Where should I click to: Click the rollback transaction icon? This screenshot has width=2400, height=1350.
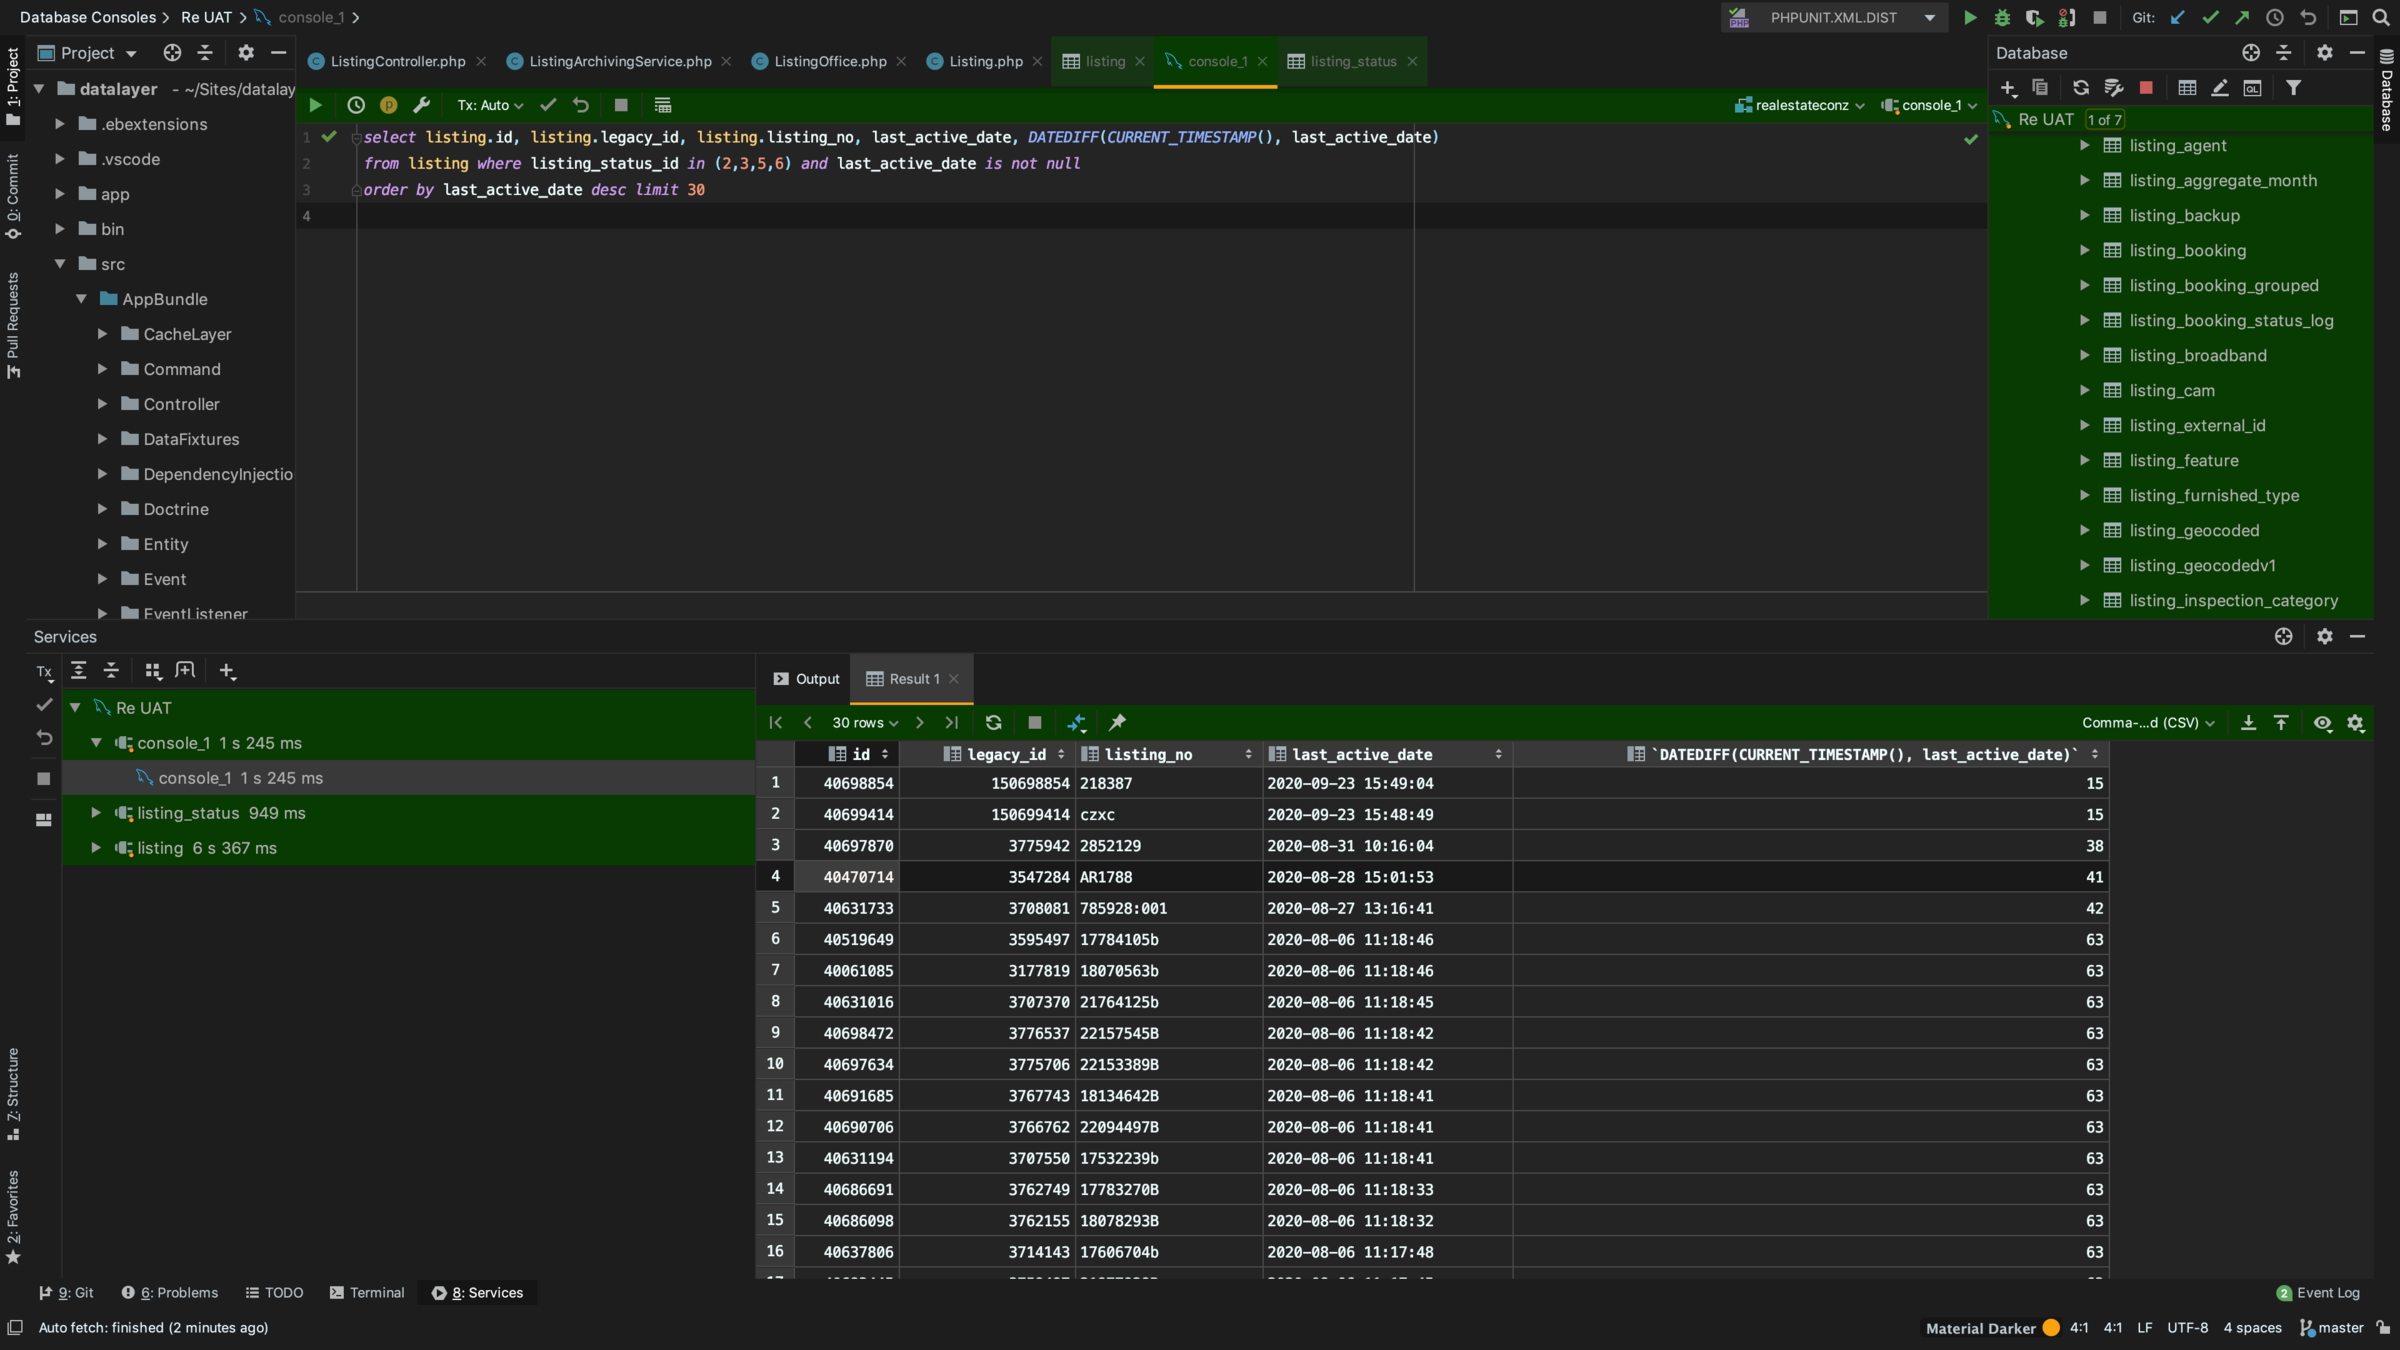point(581,105)
